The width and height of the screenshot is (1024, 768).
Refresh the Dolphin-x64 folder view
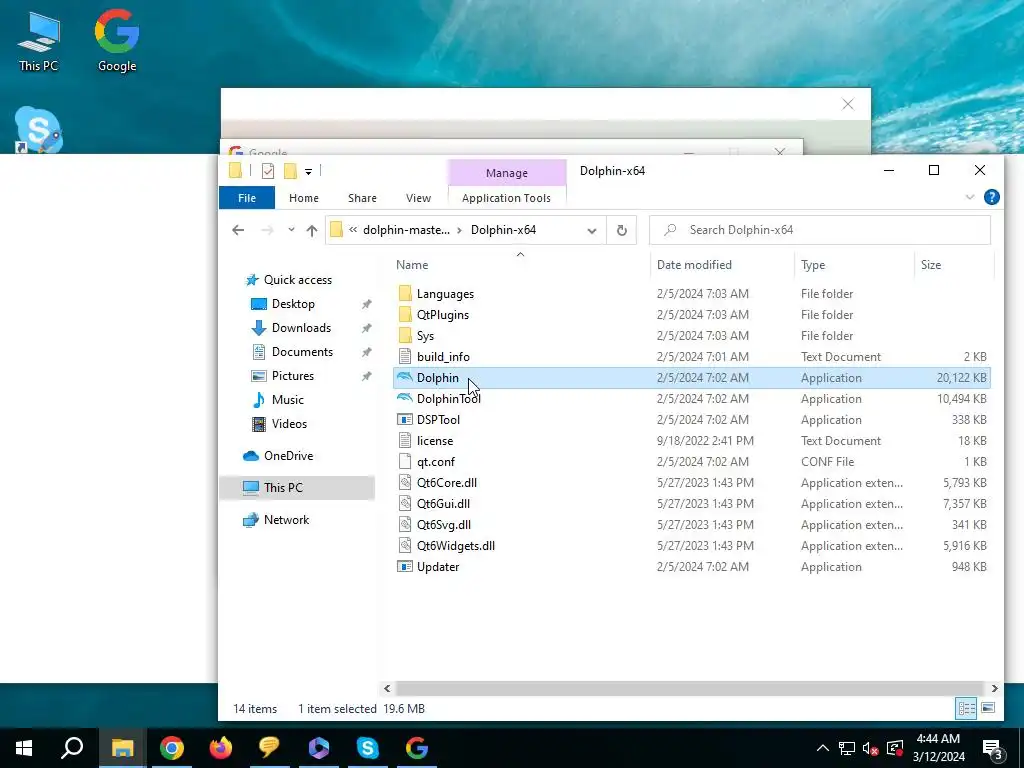coord(622,230)
